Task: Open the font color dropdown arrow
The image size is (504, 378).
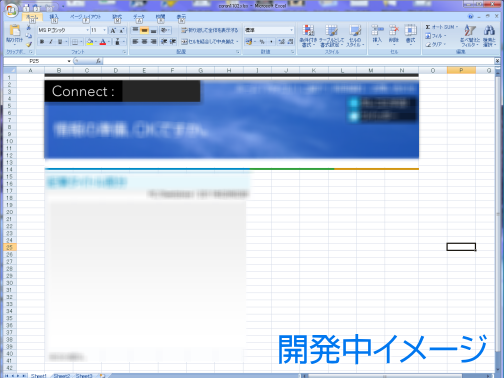Action: point(109,42)
